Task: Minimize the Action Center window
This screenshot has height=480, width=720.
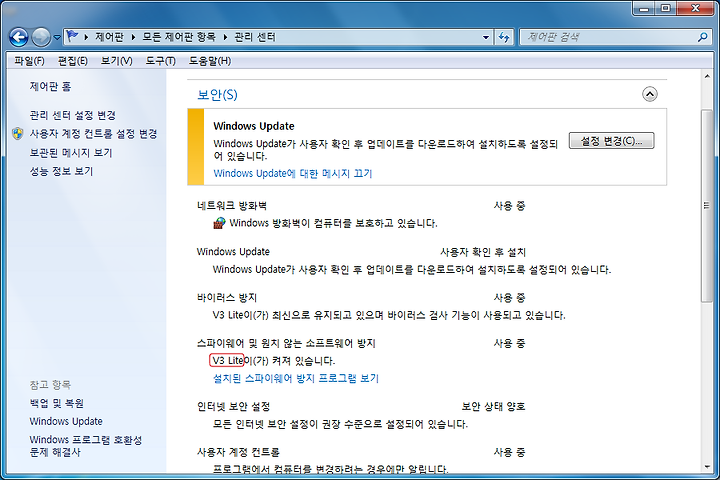Action: point(643,8)
